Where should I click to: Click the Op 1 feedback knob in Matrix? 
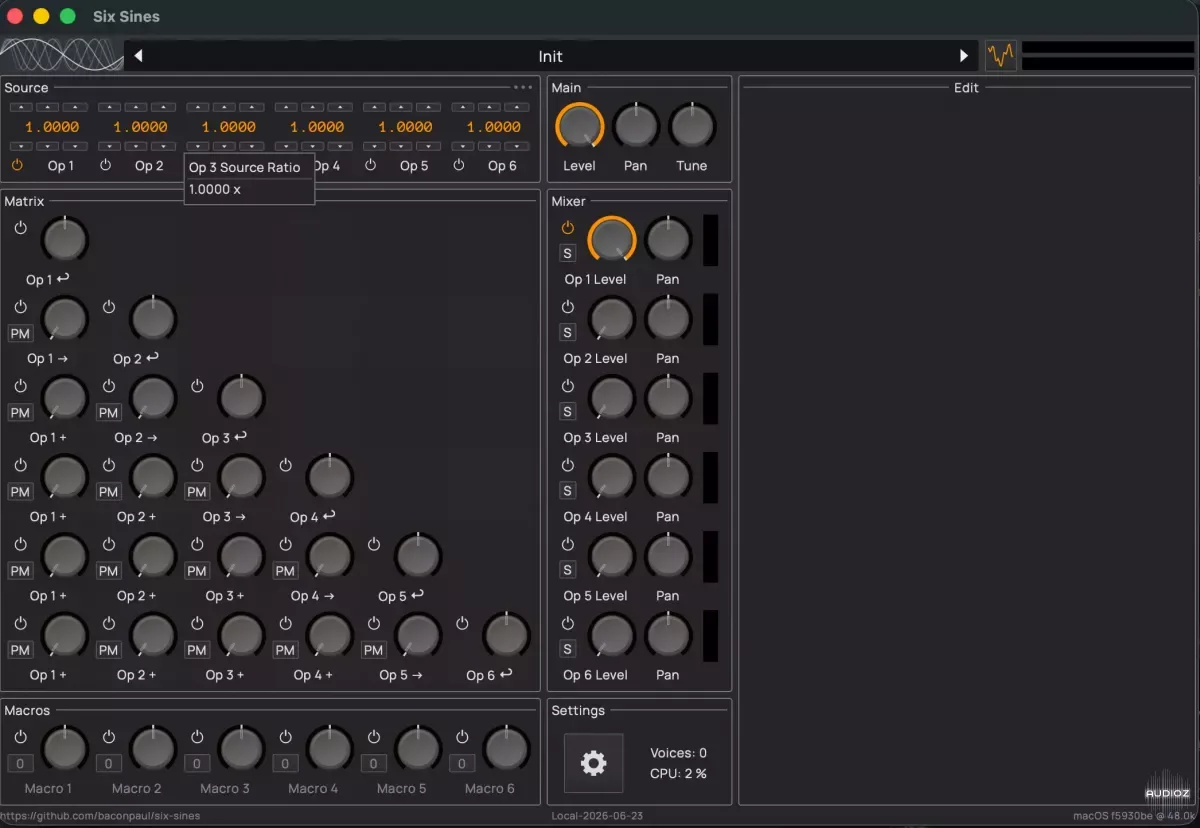coord(65,240)
